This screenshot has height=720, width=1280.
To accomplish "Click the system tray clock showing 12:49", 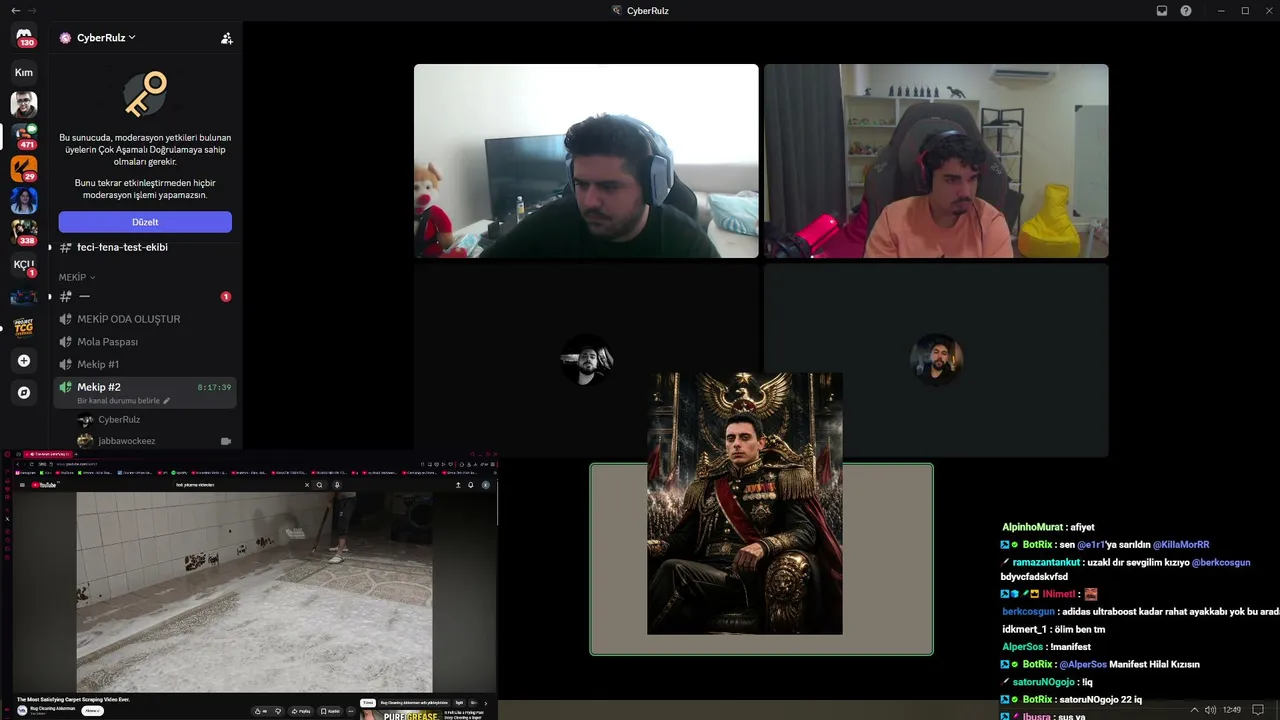I will [1232, 710].
